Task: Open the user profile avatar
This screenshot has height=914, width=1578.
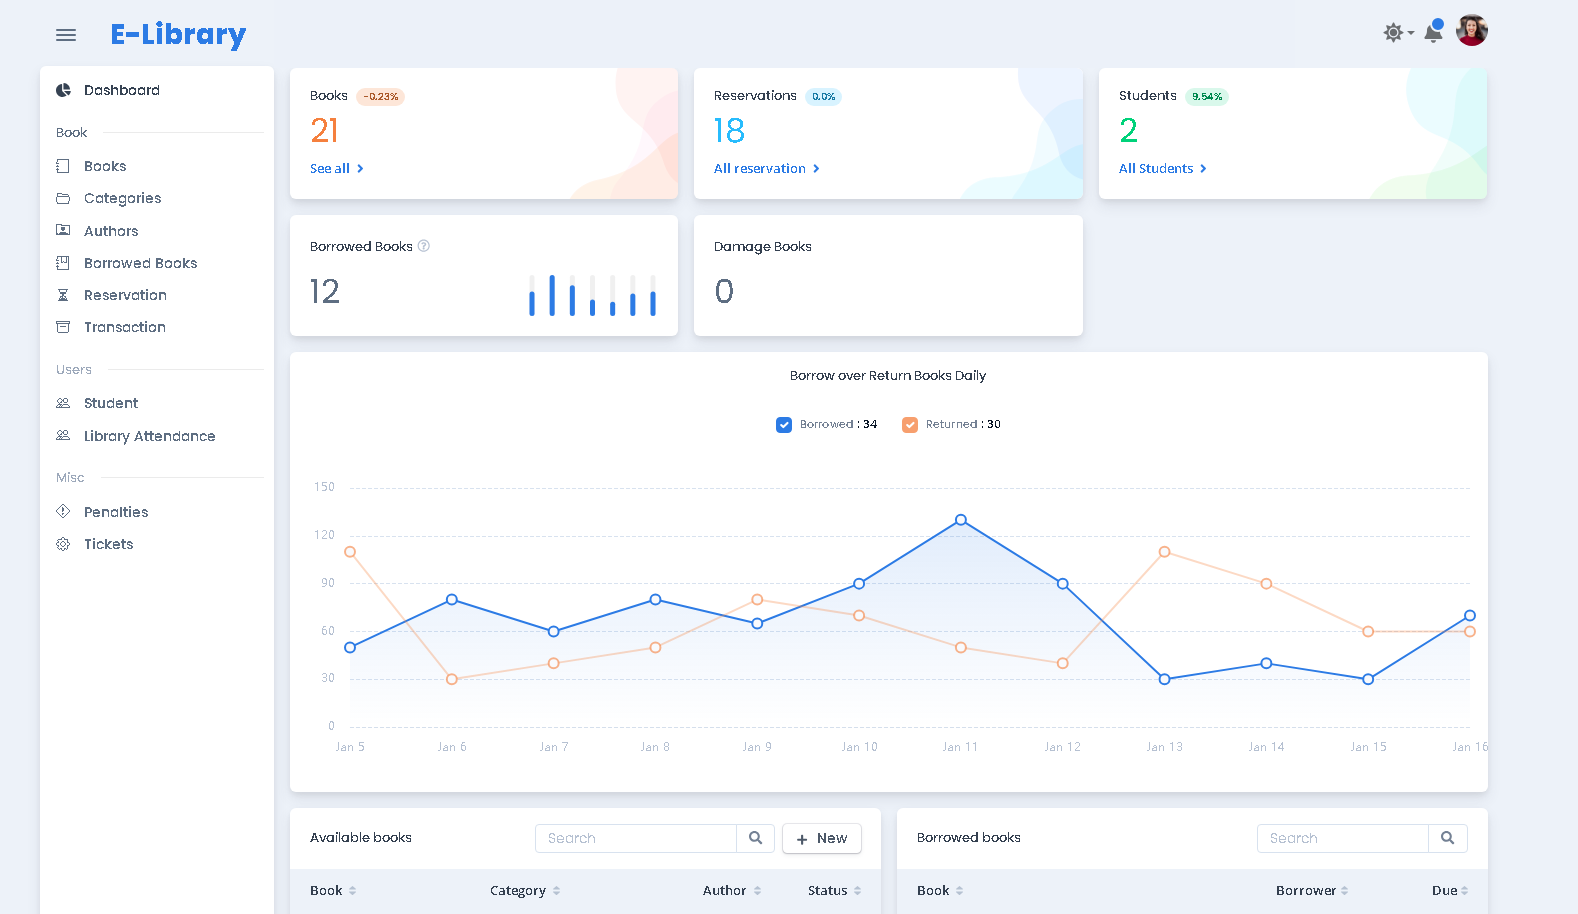Action: [x=1472, y=30]
